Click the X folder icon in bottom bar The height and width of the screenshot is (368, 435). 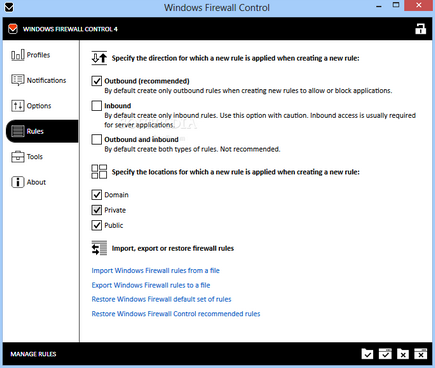(403, 354)
